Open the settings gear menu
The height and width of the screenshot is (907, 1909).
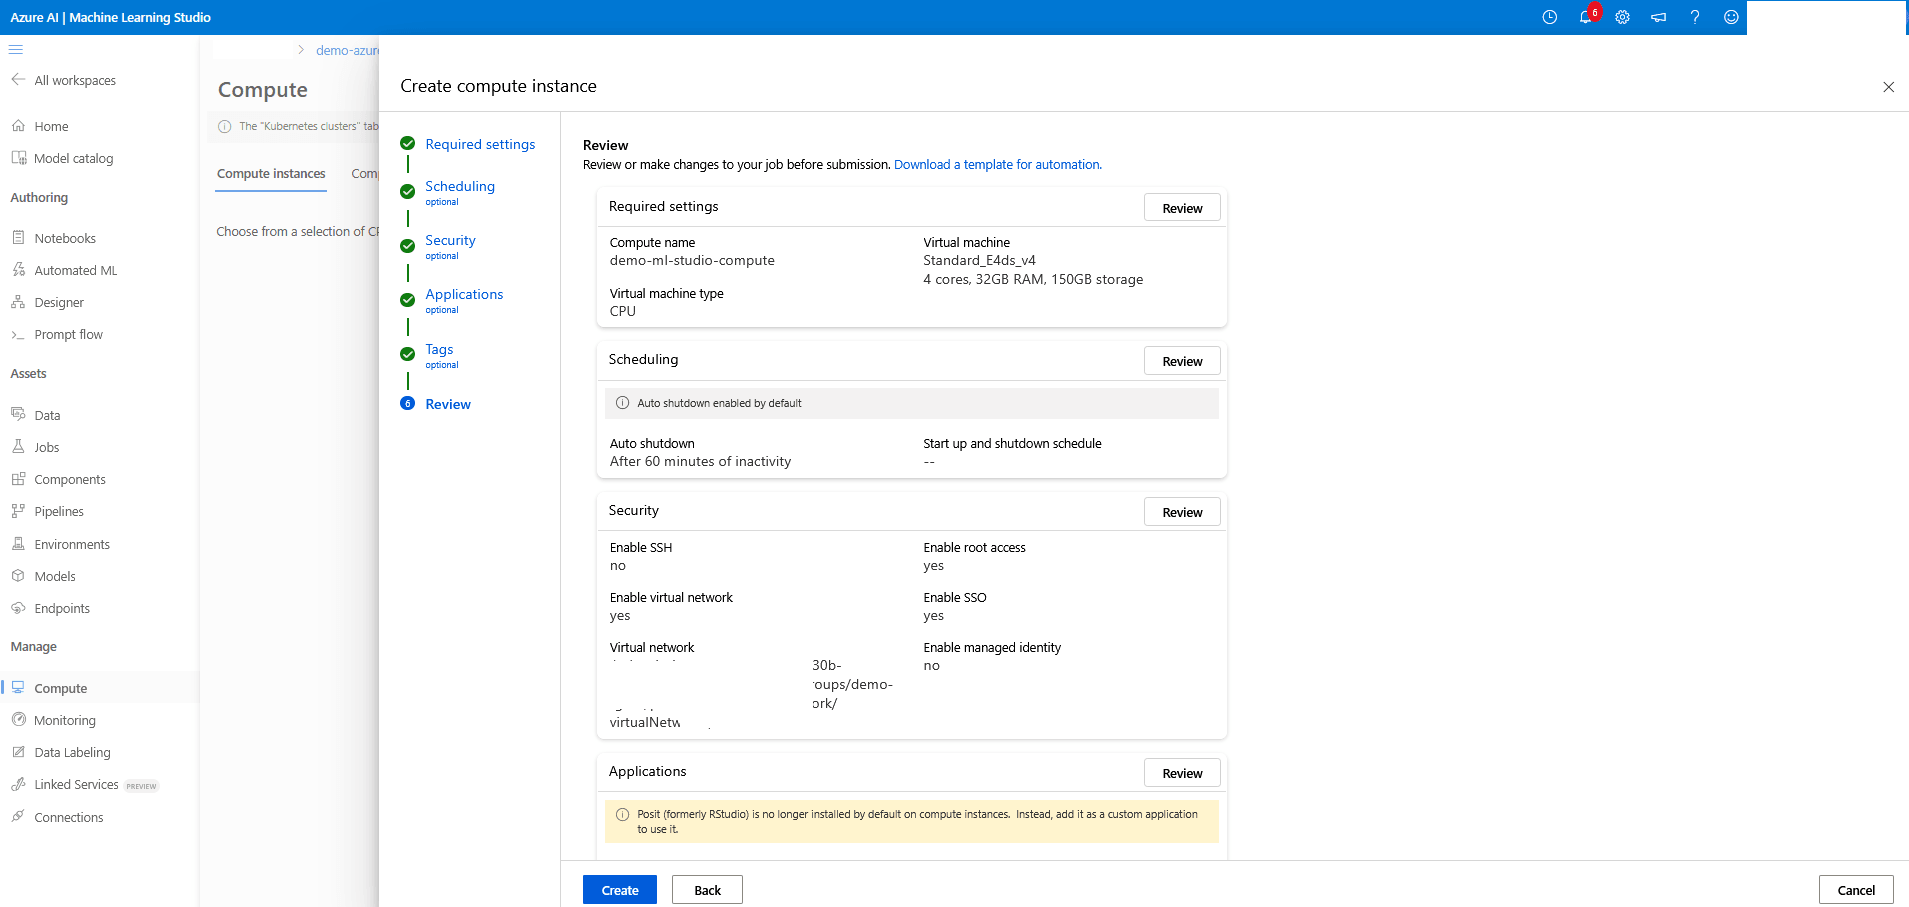point(1623,17)
